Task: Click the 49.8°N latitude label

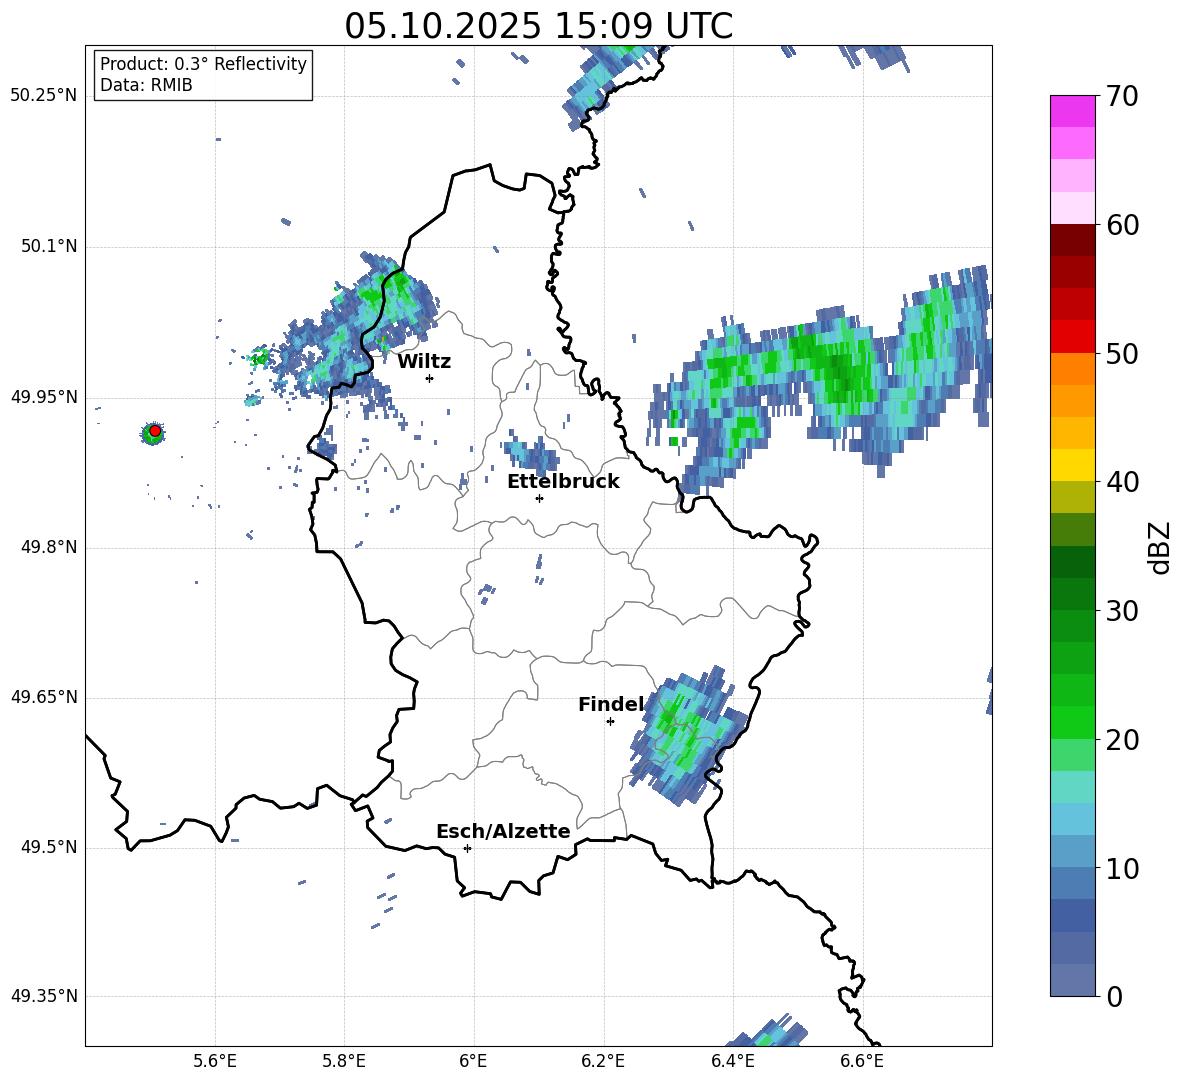Action: coord(49,547)
